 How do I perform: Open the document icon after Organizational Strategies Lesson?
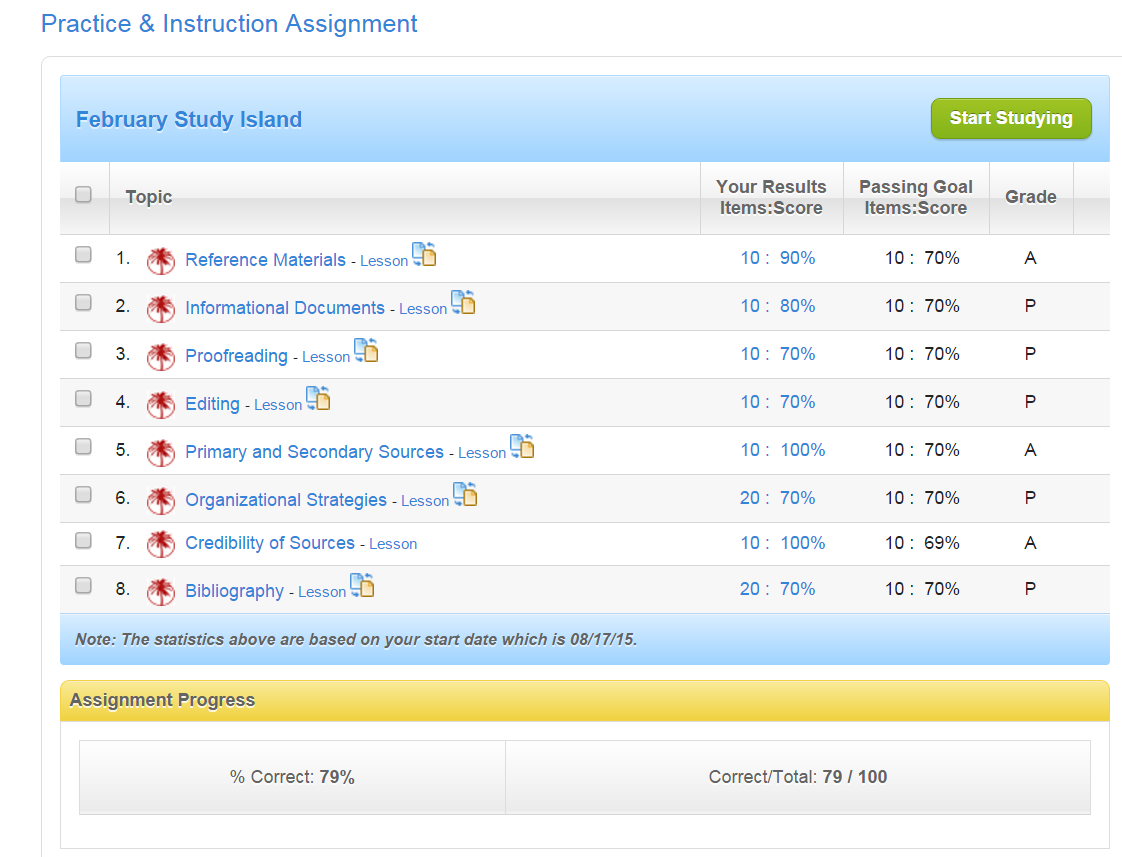(465, 494)
